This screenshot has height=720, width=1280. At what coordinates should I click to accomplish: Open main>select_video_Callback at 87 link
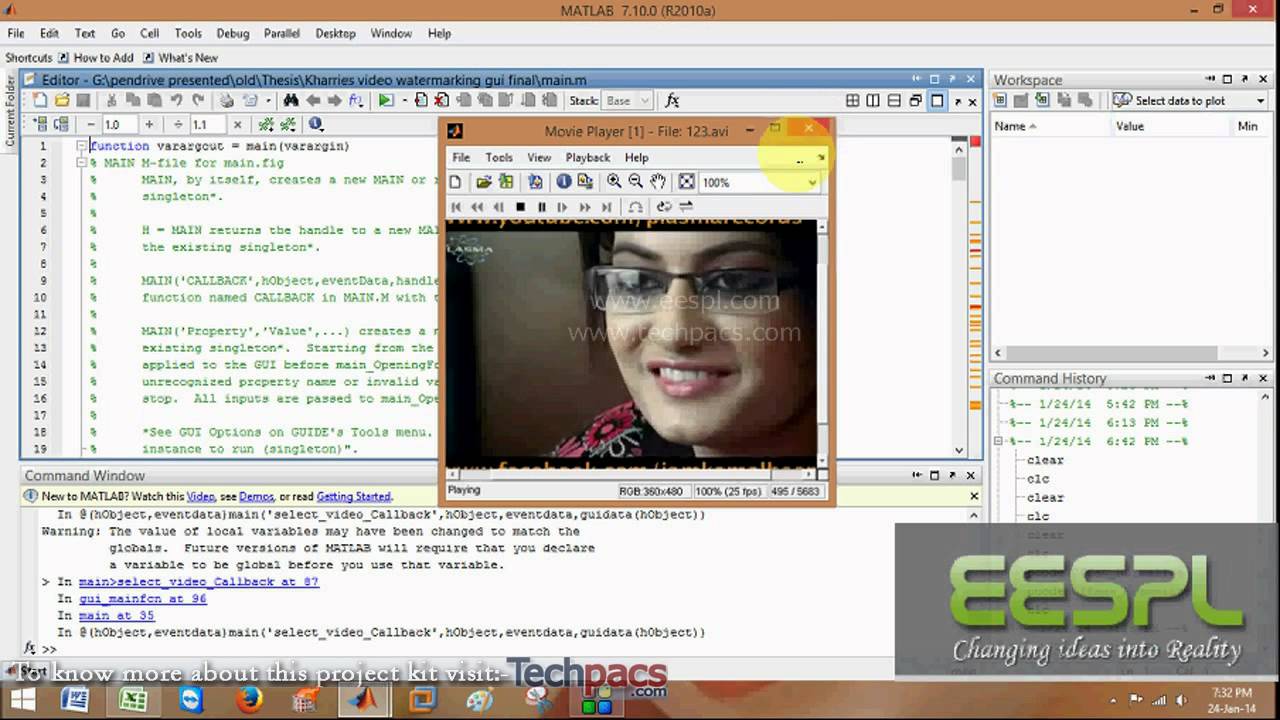pyautogui.click(x=199, y=582)
